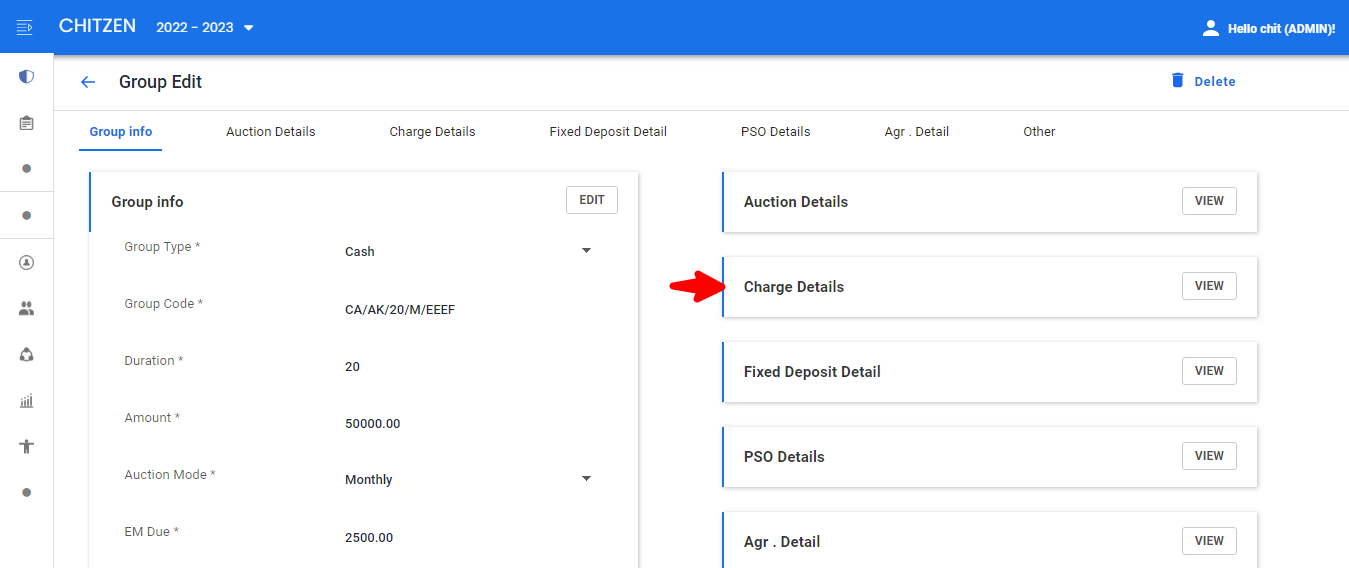Open the shield icon in sidebar

pyautogui.click(x=26, y=76)
